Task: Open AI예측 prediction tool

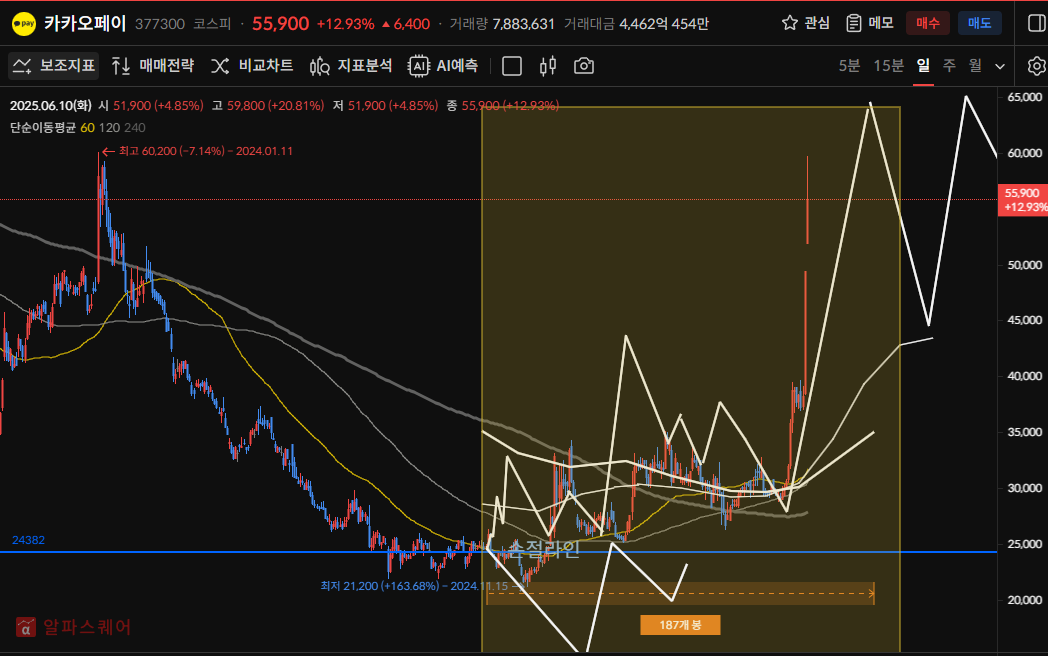Action: [x=443, y=66]
